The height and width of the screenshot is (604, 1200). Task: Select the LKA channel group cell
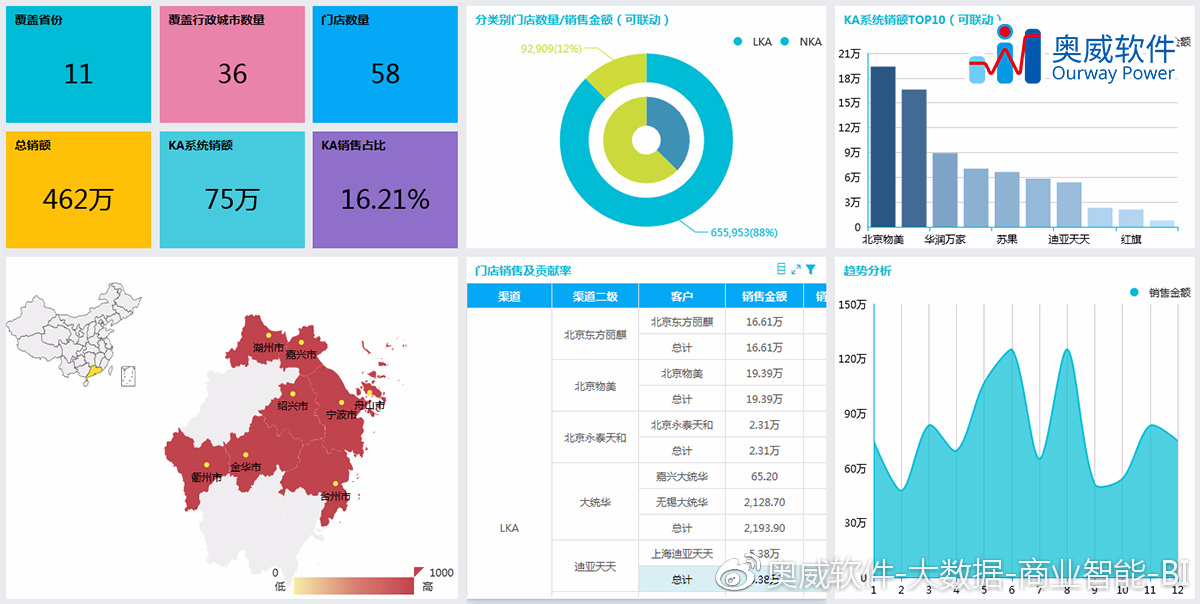[x=508, y=525]
